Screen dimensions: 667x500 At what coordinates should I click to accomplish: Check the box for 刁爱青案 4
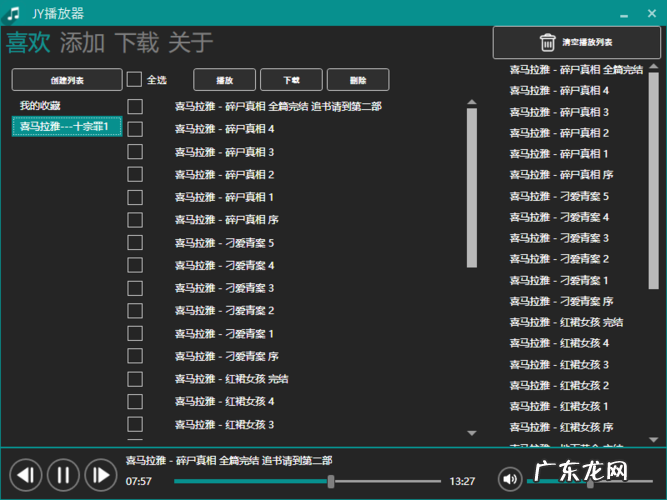(135, 265)
